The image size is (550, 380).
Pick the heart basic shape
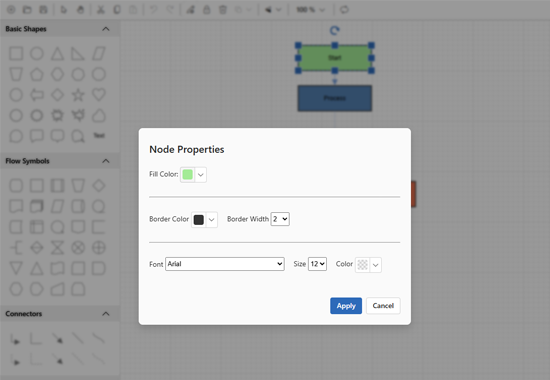point(99,95)
